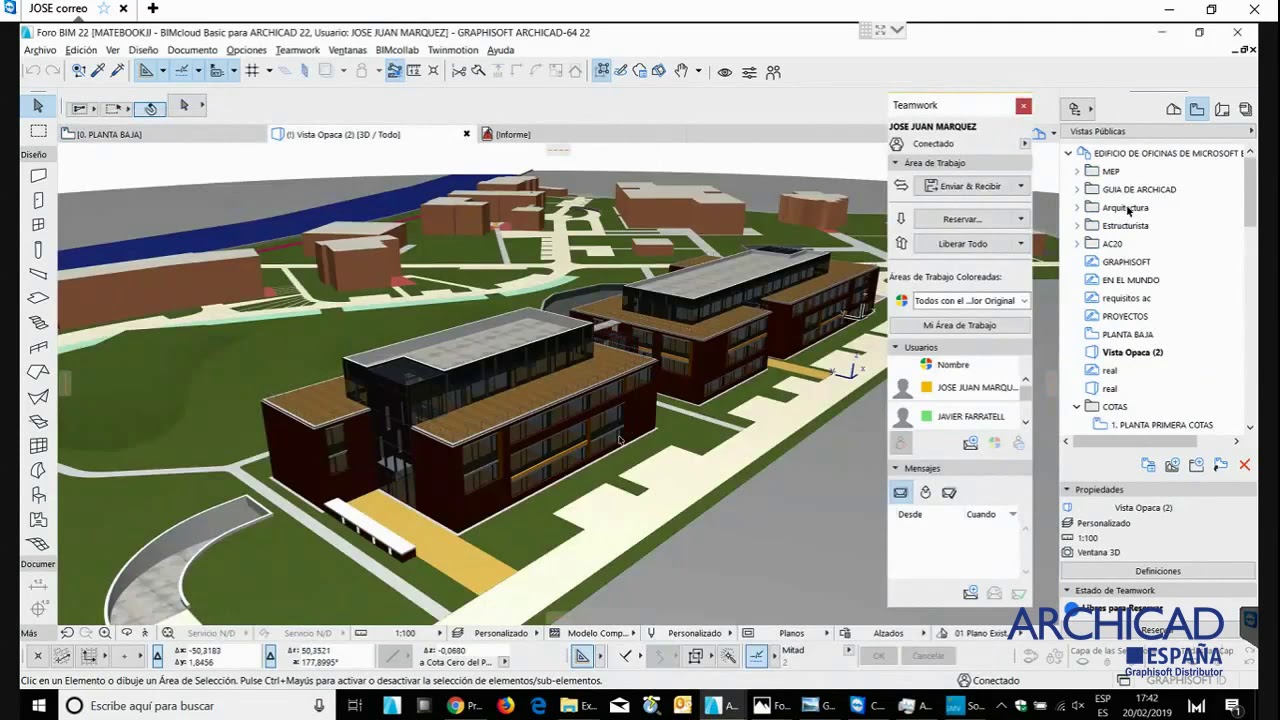Click the grid snap icon in toolbar

(252, 71)
